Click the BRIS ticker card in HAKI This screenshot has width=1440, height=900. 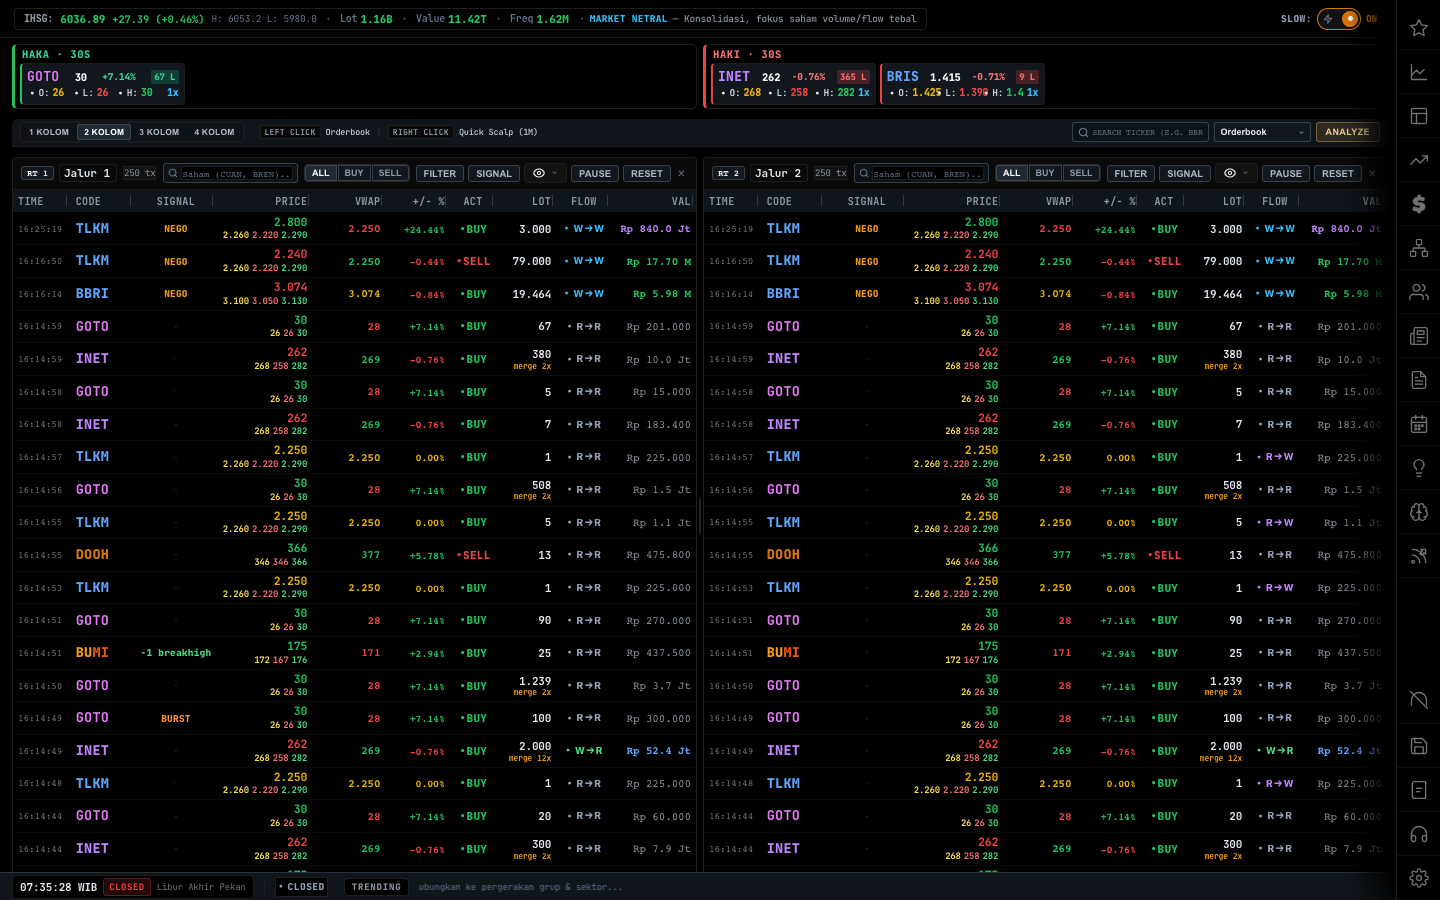[x=962, y=84]
